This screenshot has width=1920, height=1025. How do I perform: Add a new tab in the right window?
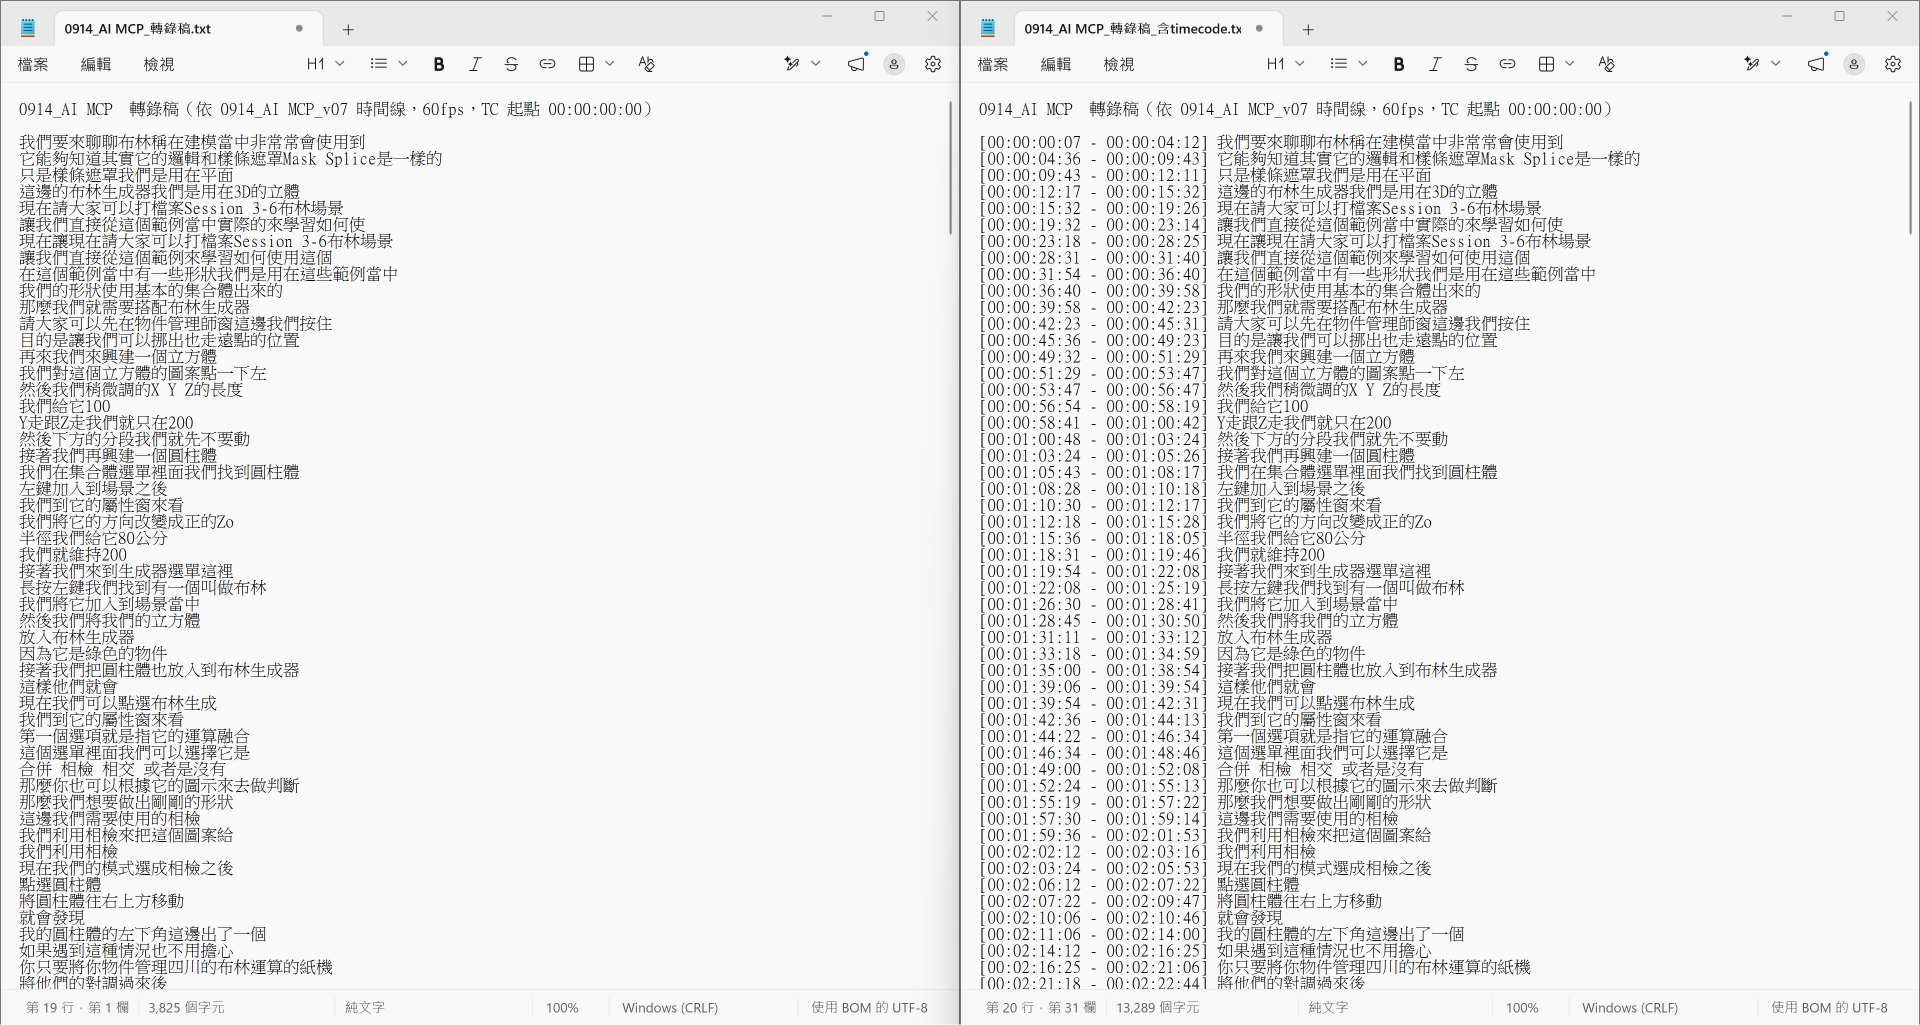[x=1308, y=29]
